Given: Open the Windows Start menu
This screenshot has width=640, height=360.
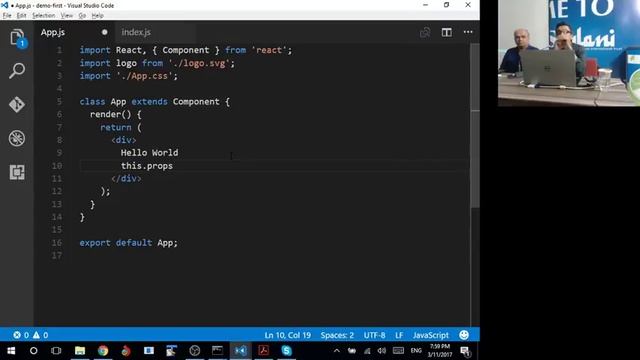Looking at the screenshot, I should pyautogui.click(x=11, y=351).
